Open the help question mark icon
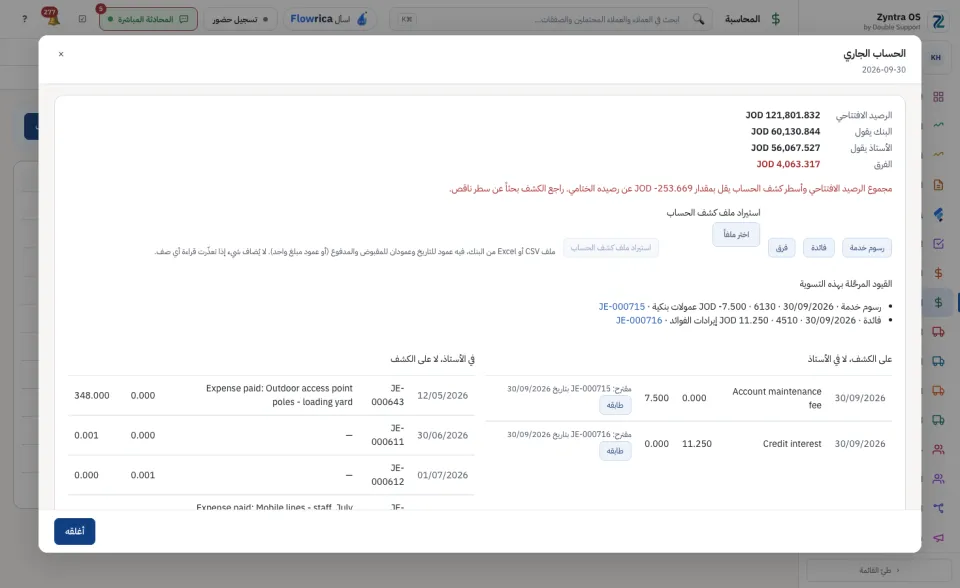Image resolution: width=960 pixels, height=588 pixels. [x=24, y=19]
